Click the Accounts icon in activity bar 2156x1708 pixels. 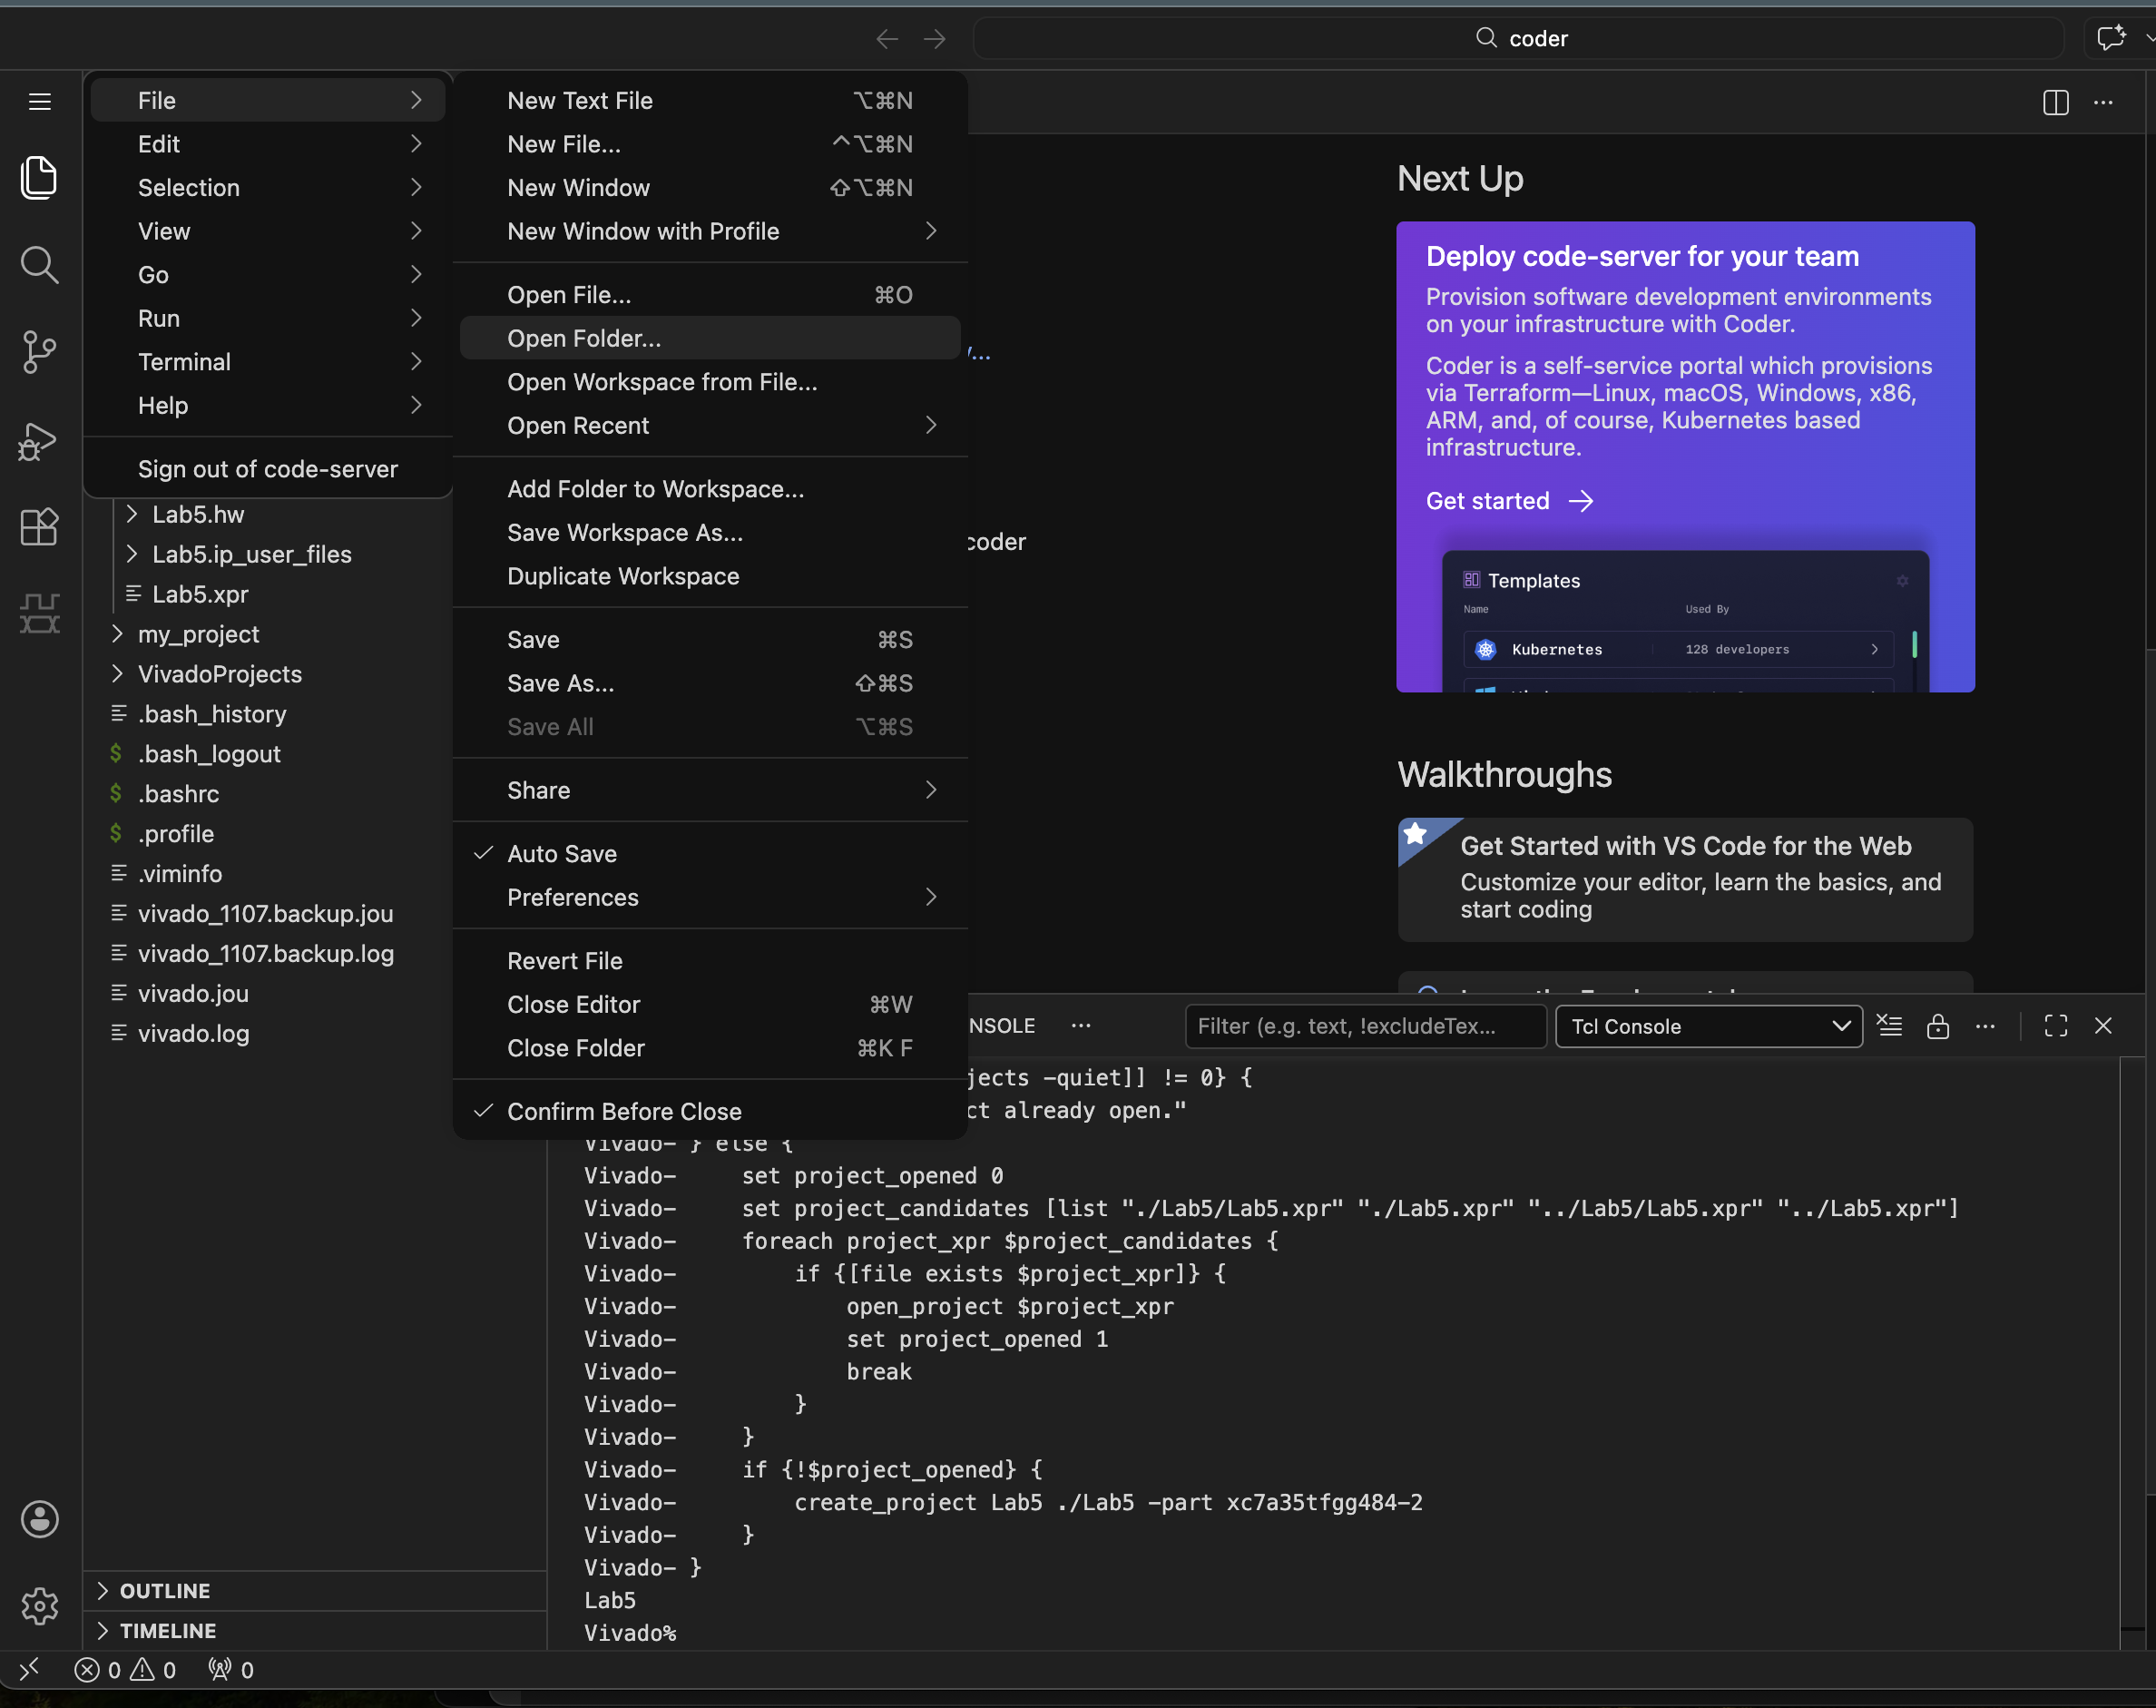pyautogui.click(x=40, y=1519)
